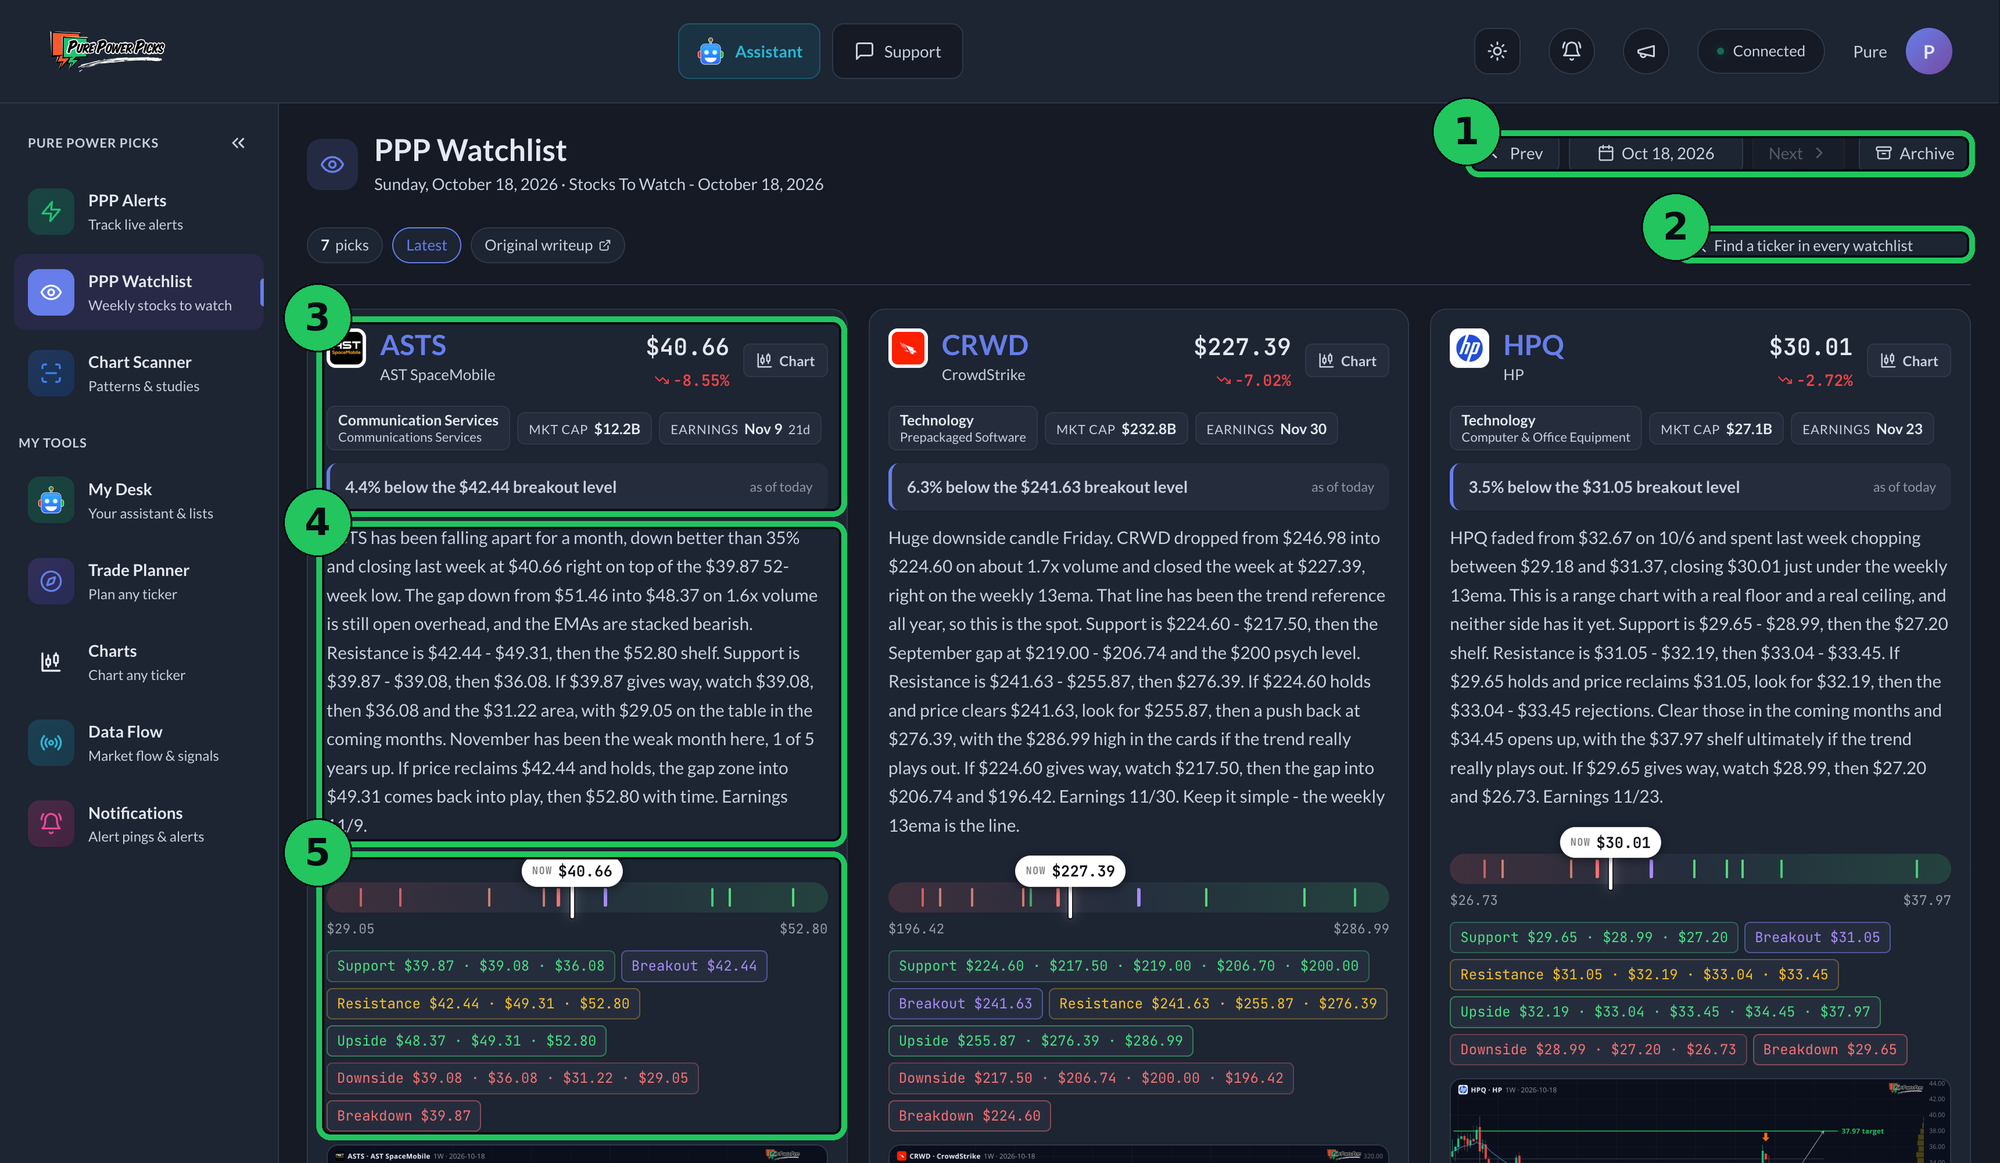Click the Trade Planner compass icon
2000x1163 pixels.
pyautogui.click(x=51, y=581)
